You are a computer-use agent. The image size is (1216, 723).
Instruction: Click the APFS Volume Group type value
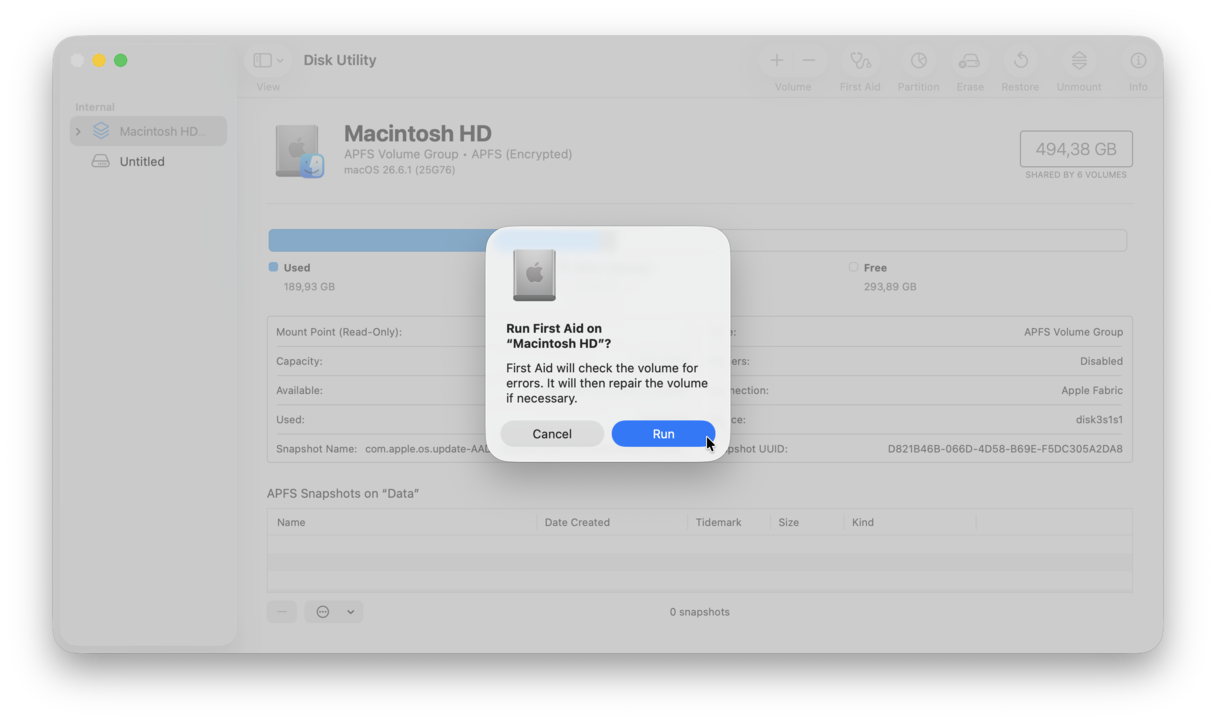[x=1073, y=332]
